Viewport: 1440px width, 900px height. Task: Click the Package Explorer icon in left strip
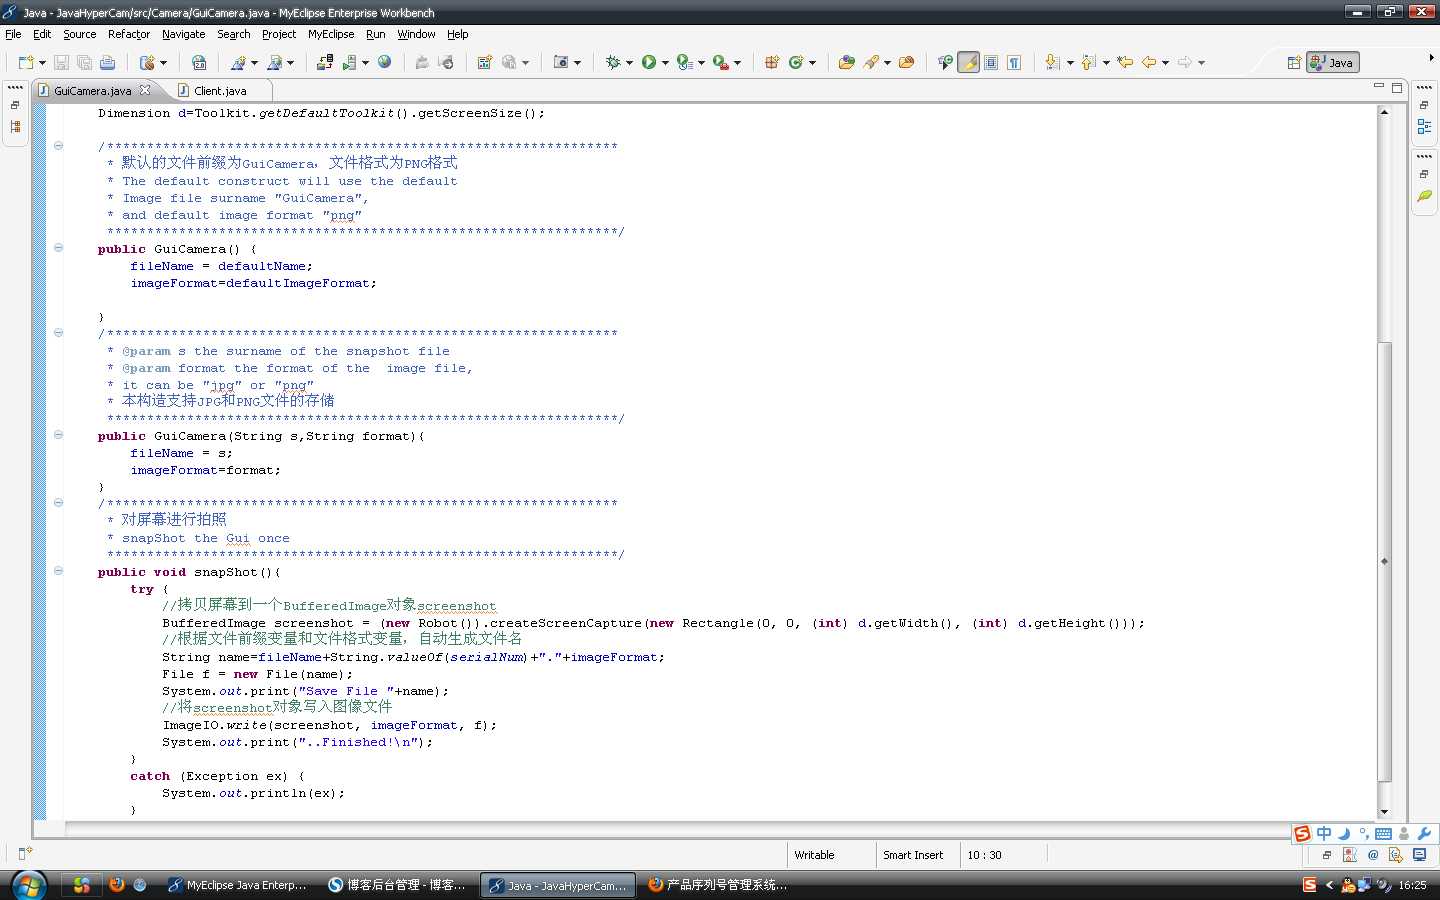(x=15, y=127)
